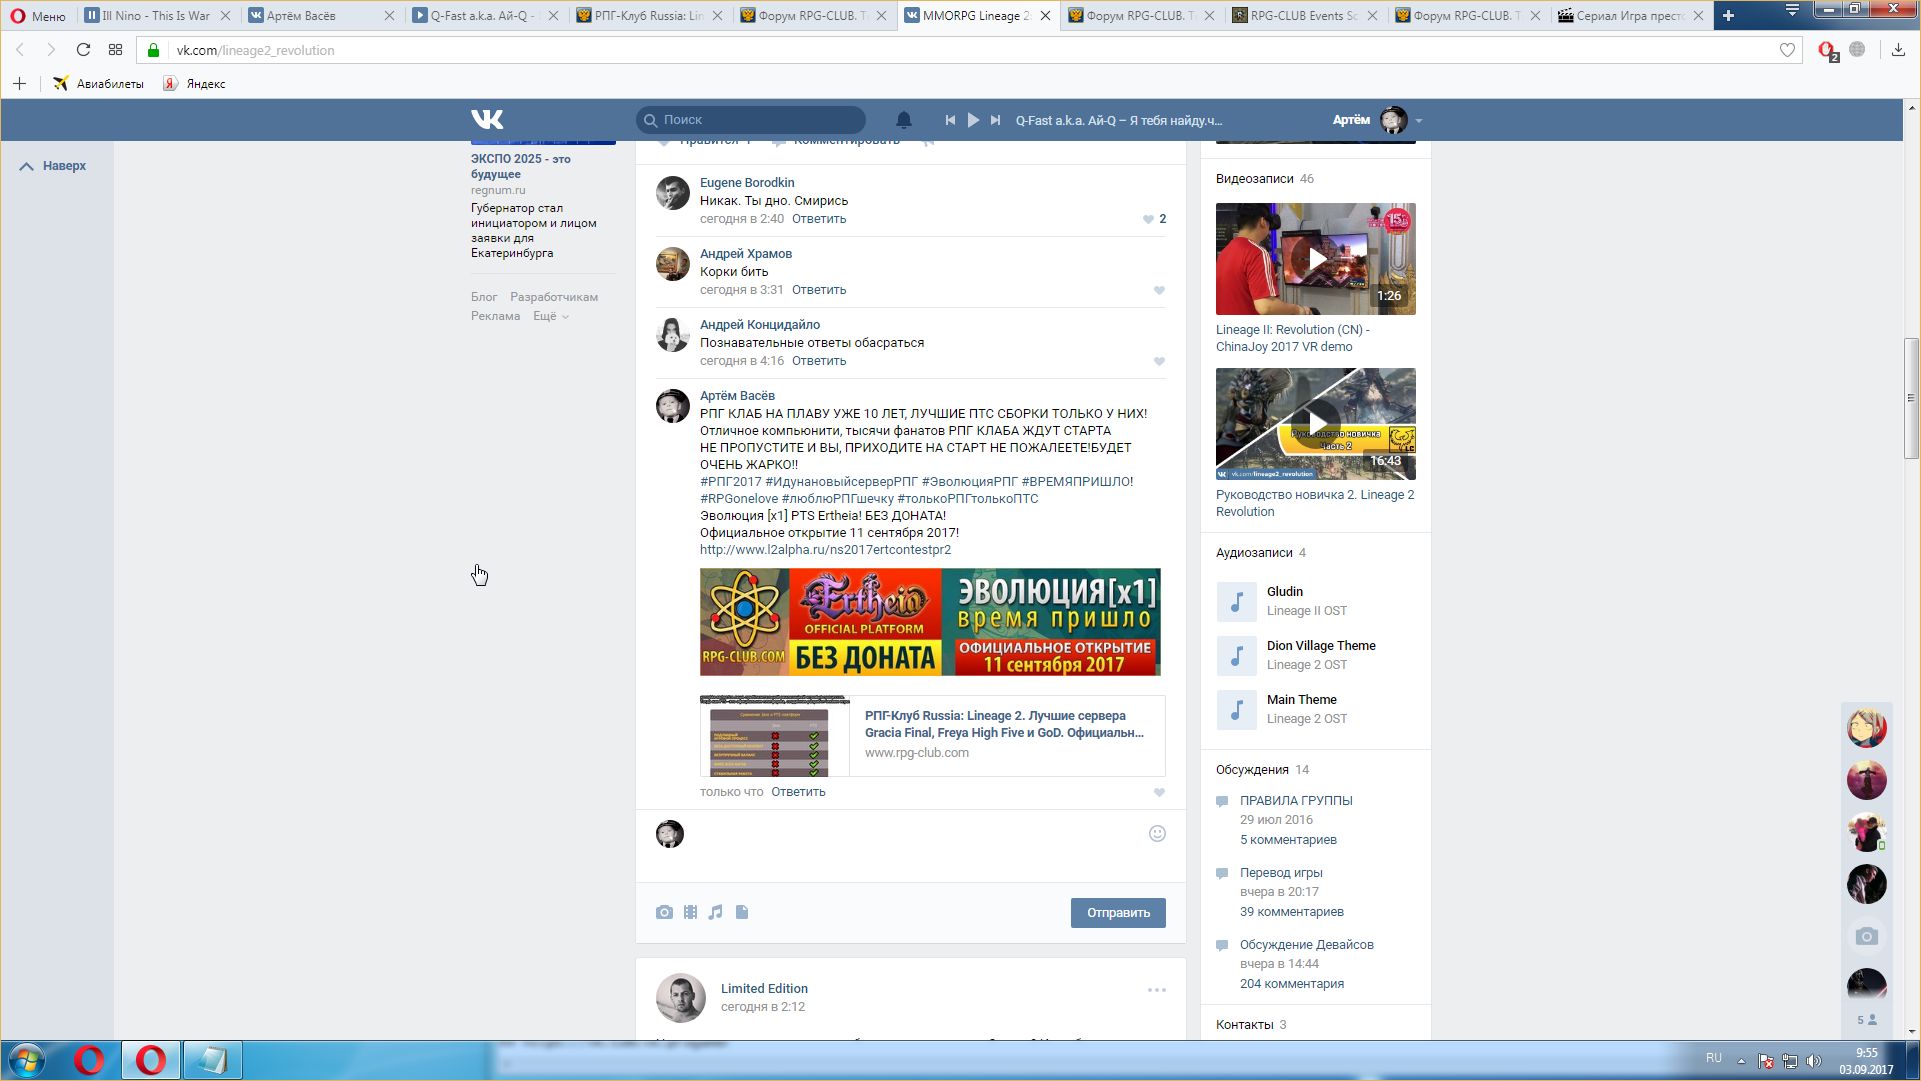Image resolution: width=1921 pixels, height=1081 pixels.
Task: Bookmark page with the heart icon
Action: 1787,50
